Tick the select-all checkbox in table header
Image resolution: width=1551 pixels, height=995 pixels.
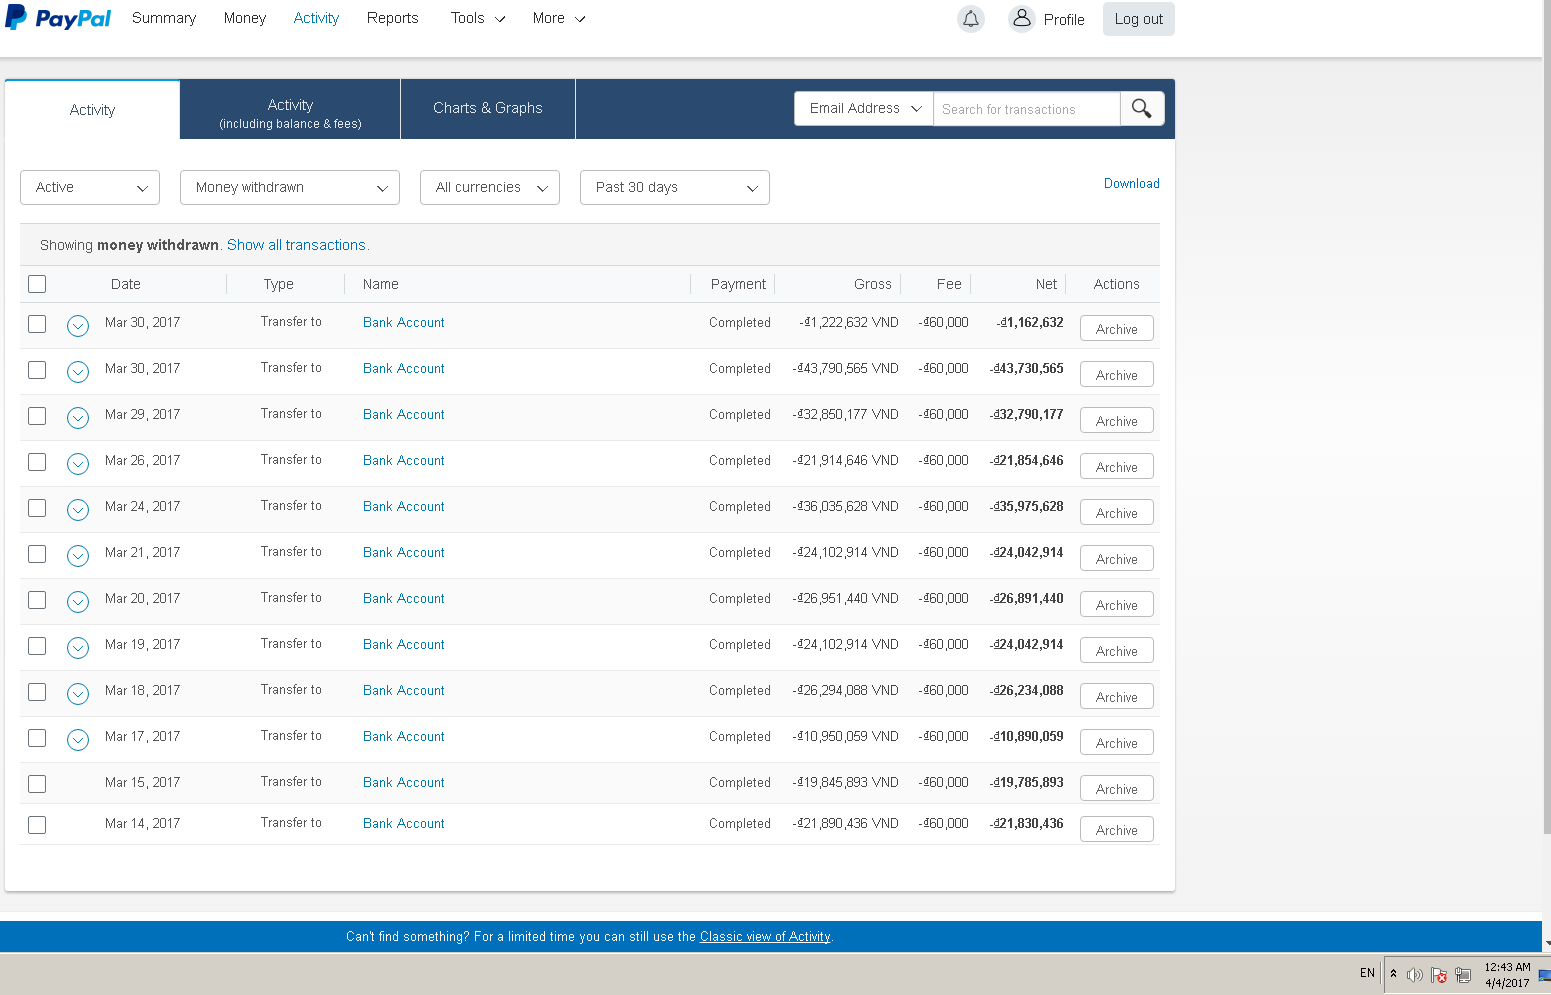37,284
